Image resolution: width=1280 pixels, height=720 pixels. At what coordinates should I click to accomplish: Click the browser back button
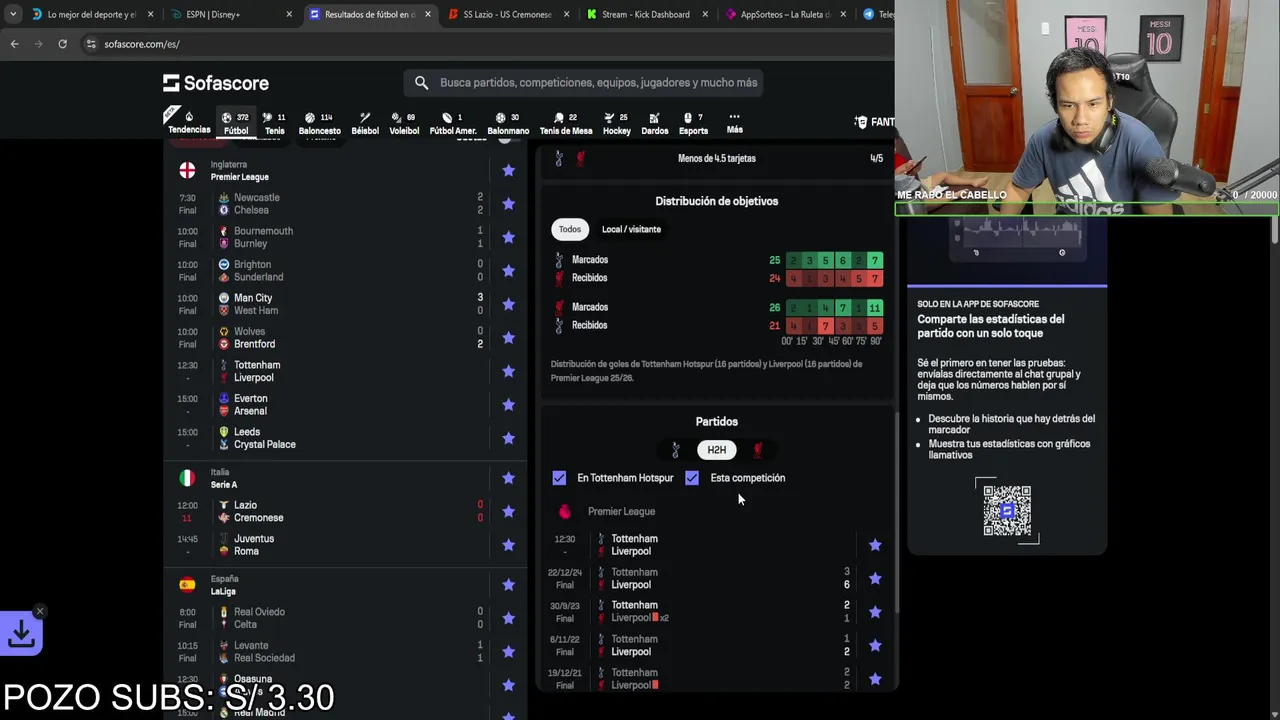click(x=14, y=44)
